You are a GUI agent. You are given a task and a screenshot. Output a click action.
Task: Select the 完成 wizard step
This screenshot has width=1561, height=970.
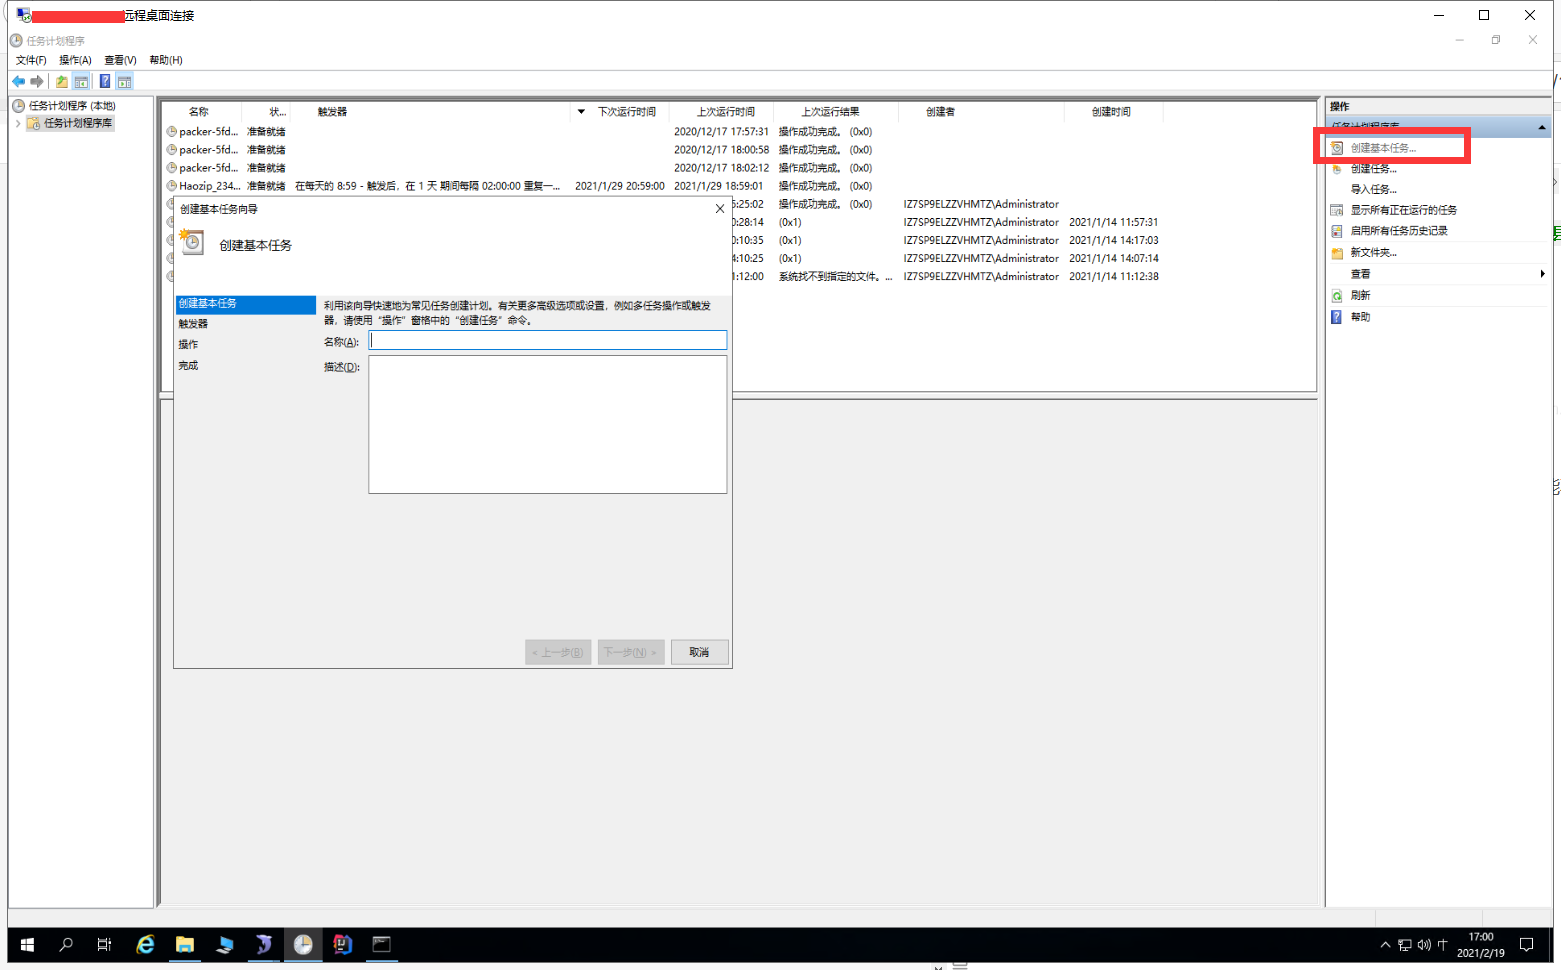coord(188,366)
